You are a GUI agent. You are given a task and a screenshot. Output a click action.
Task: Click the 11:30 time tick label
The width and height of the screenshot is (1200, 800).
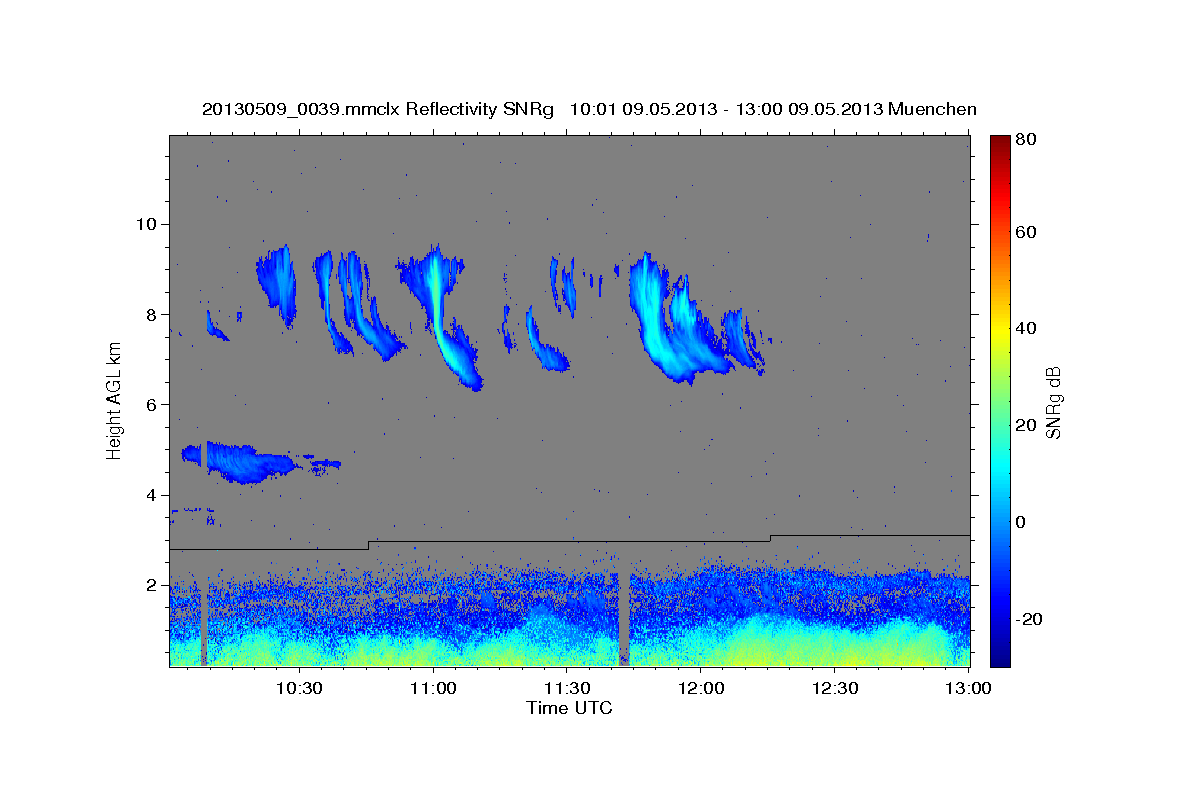(567, 688)
